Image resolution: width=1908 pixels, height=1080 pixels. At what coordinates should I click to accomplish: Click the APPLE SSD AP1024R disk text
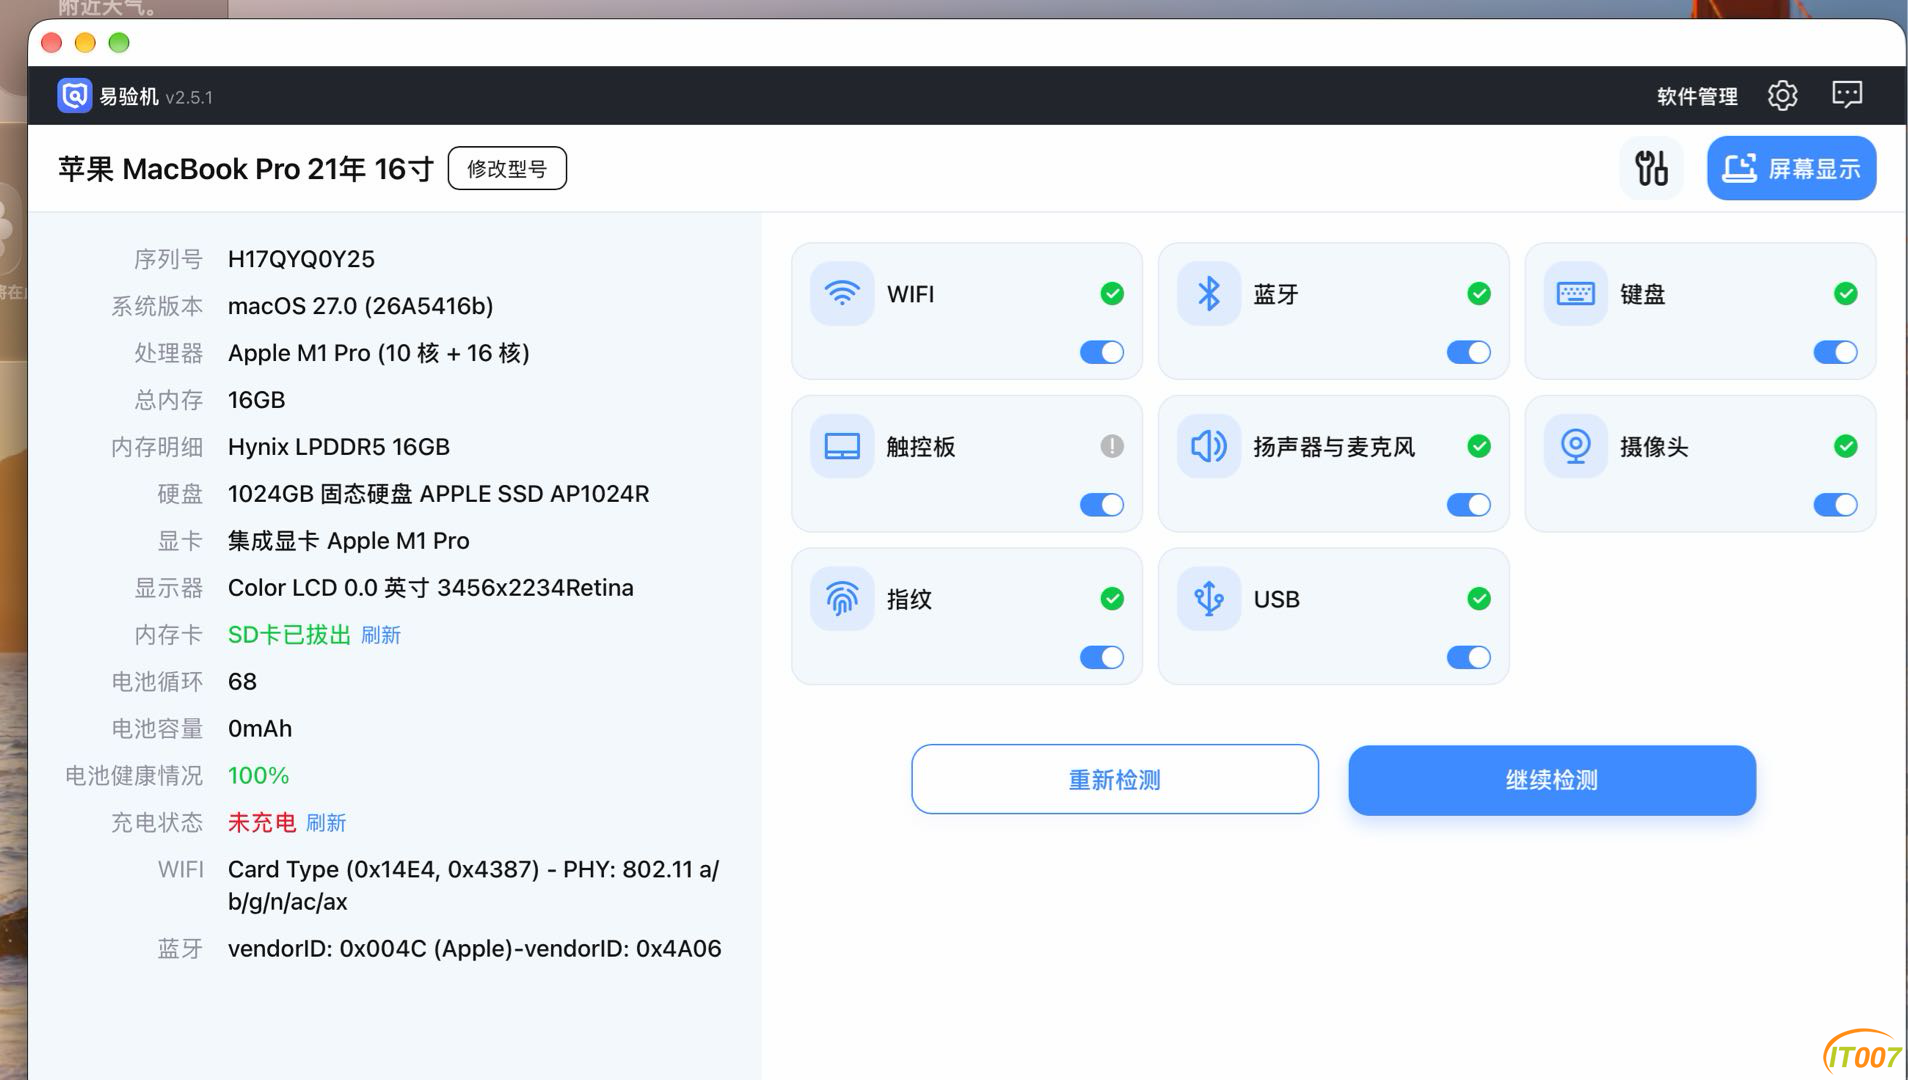pyautogui.click(x=438, y=494)
